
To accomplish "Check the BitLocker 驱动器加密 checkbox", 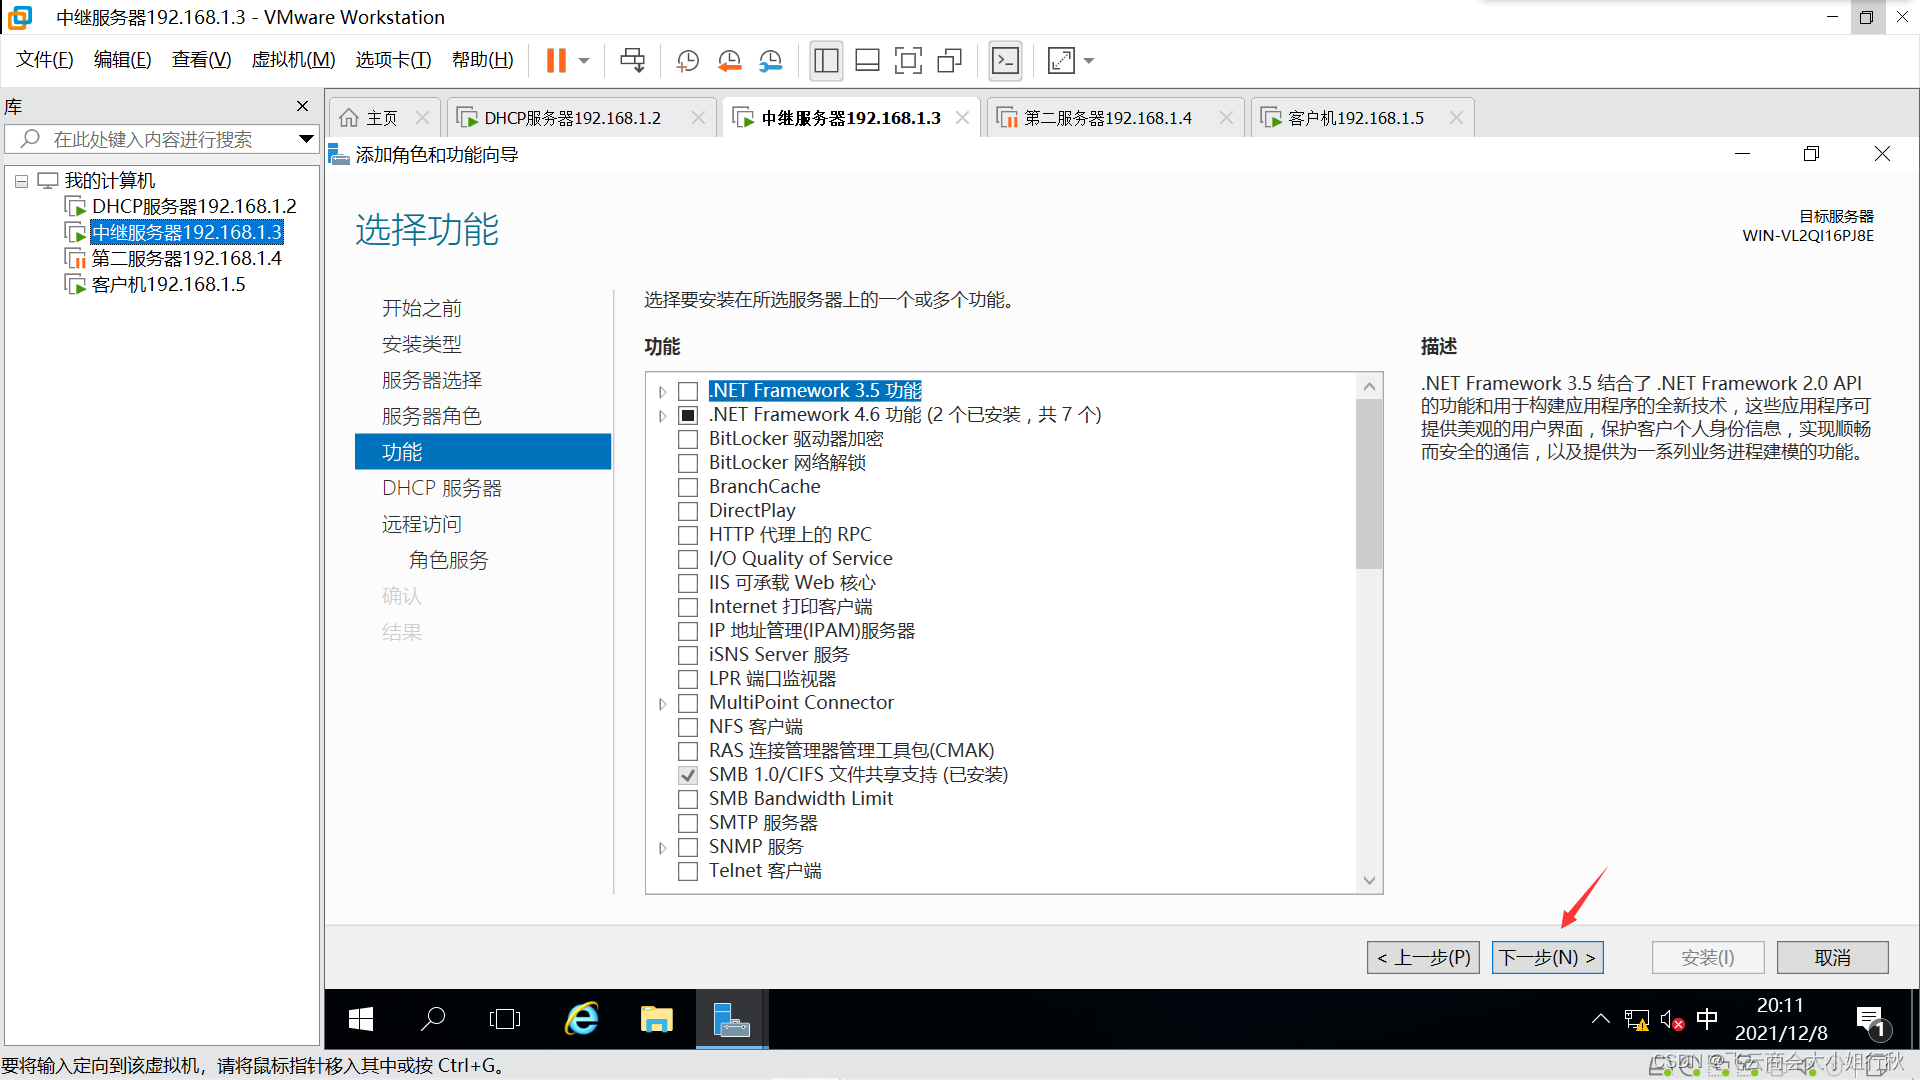I will click(x=688, y=439).
